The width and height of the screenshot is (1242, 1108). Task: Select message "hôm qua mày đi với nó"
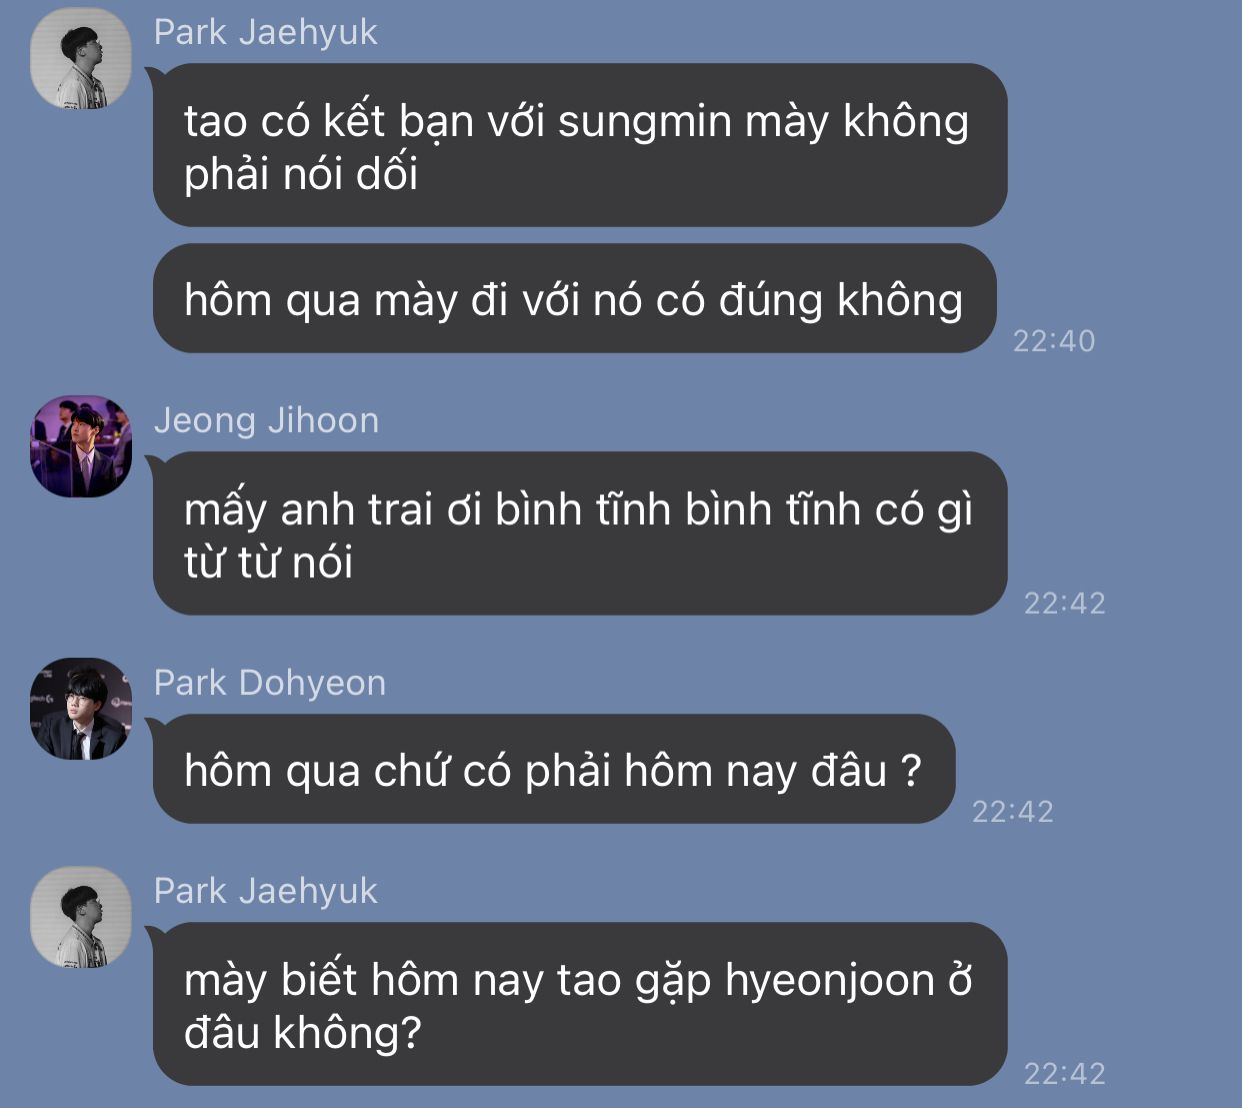tap(575, 299)
